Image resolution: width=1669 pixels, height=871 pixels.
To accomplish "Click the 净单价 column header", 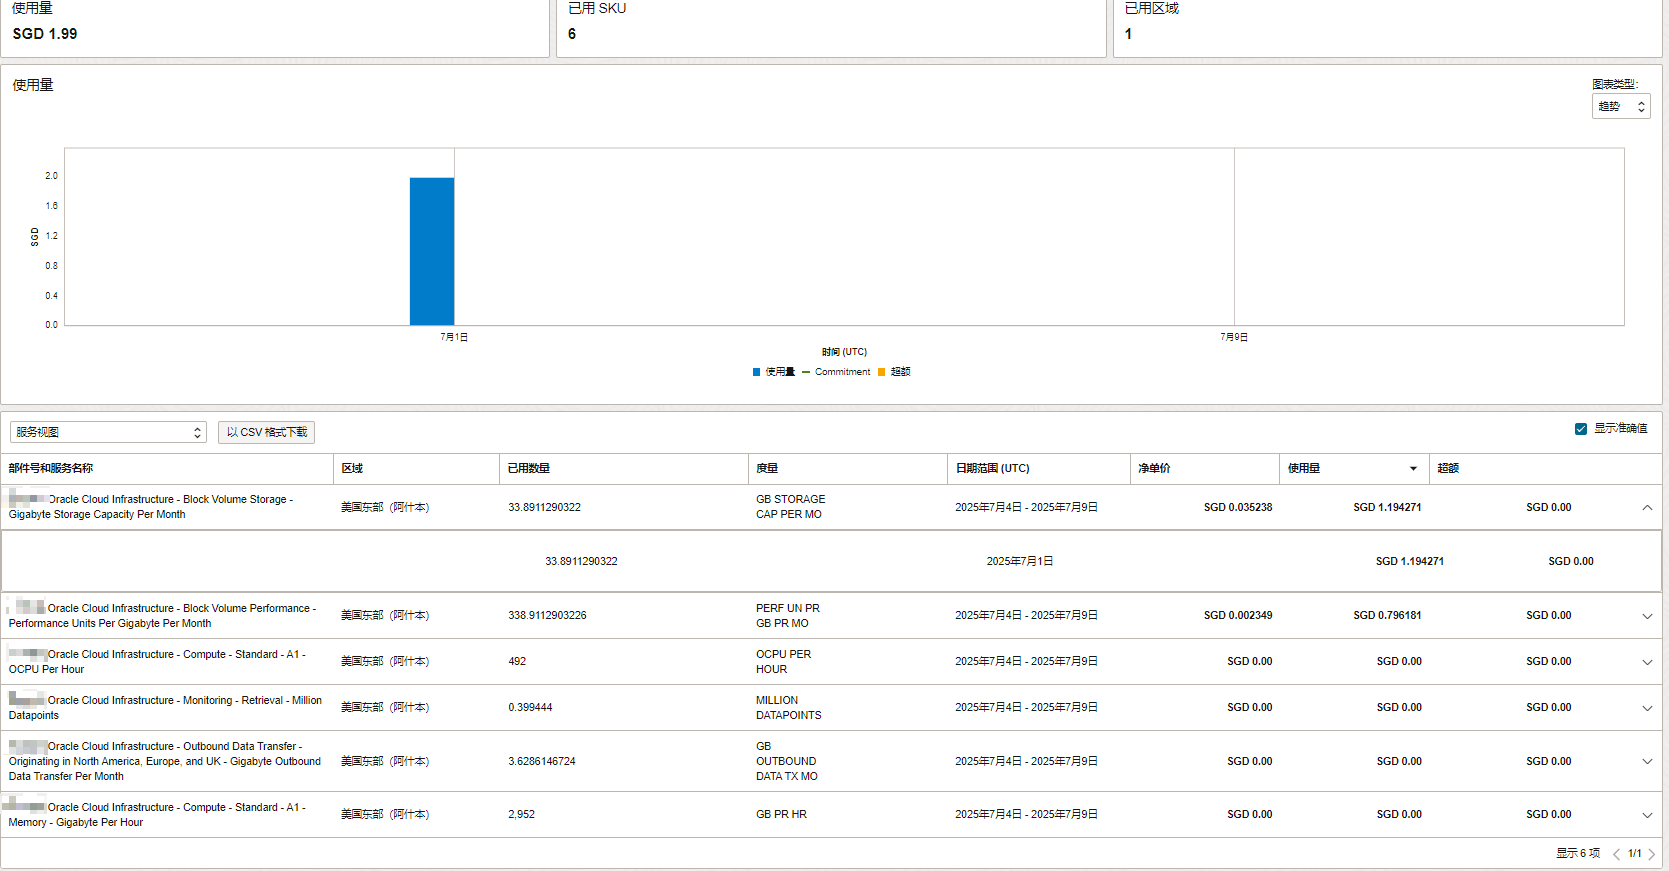I will [x=1154, y=468].
